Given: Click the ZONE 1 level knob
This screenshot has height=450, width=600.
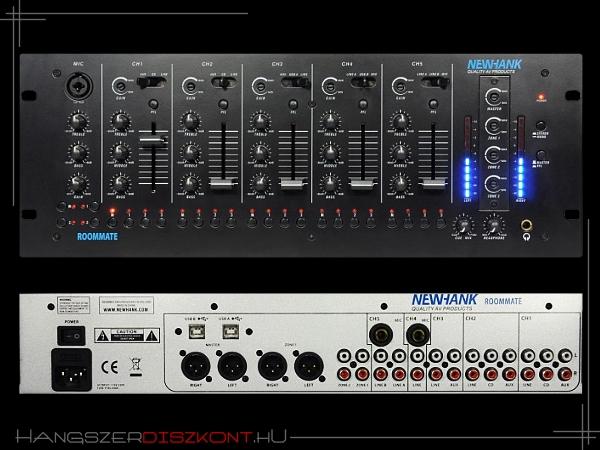Looking at the screenshot, I should (494, 126).
